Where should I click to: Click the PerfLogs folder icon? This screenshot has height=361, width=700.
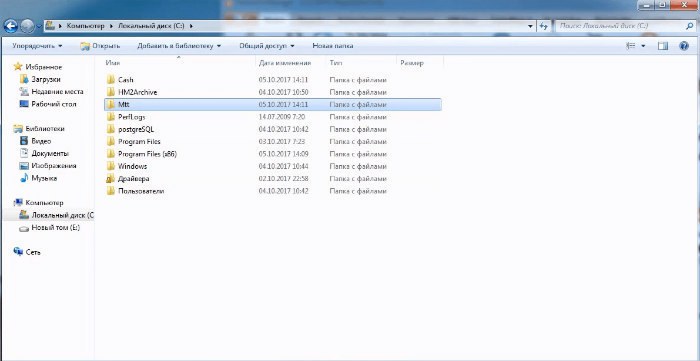pyautogui.click(x=111, y=117)
